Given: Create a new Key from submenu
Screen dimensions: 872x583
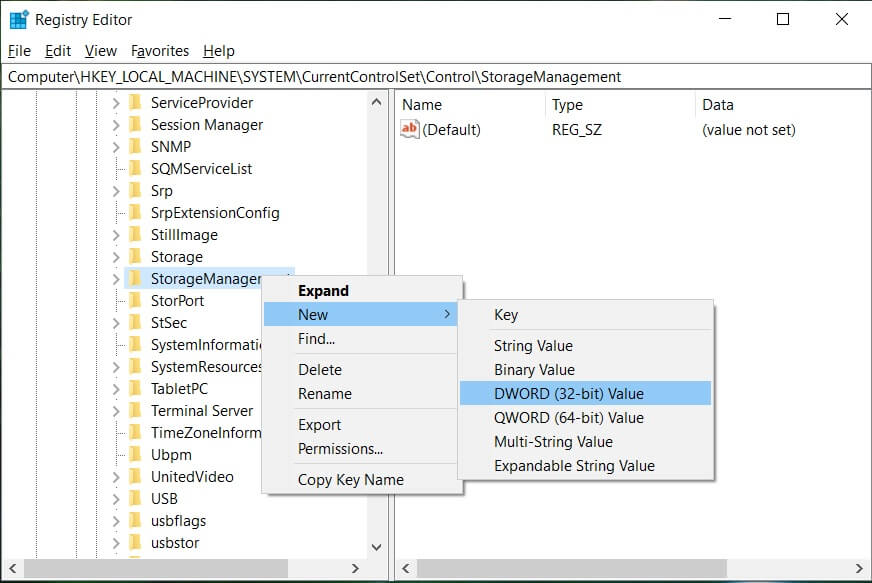Looking at the screenshot, I should 586,315.
